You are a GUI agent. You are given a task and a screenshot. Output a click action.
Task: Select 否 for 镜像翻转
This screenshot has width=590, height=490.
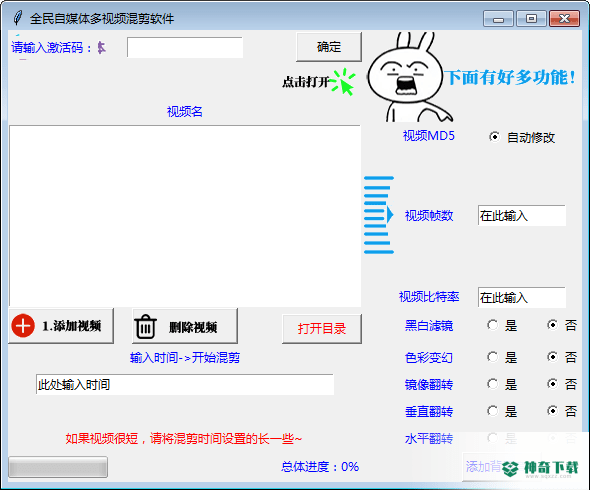coord(552,384)
